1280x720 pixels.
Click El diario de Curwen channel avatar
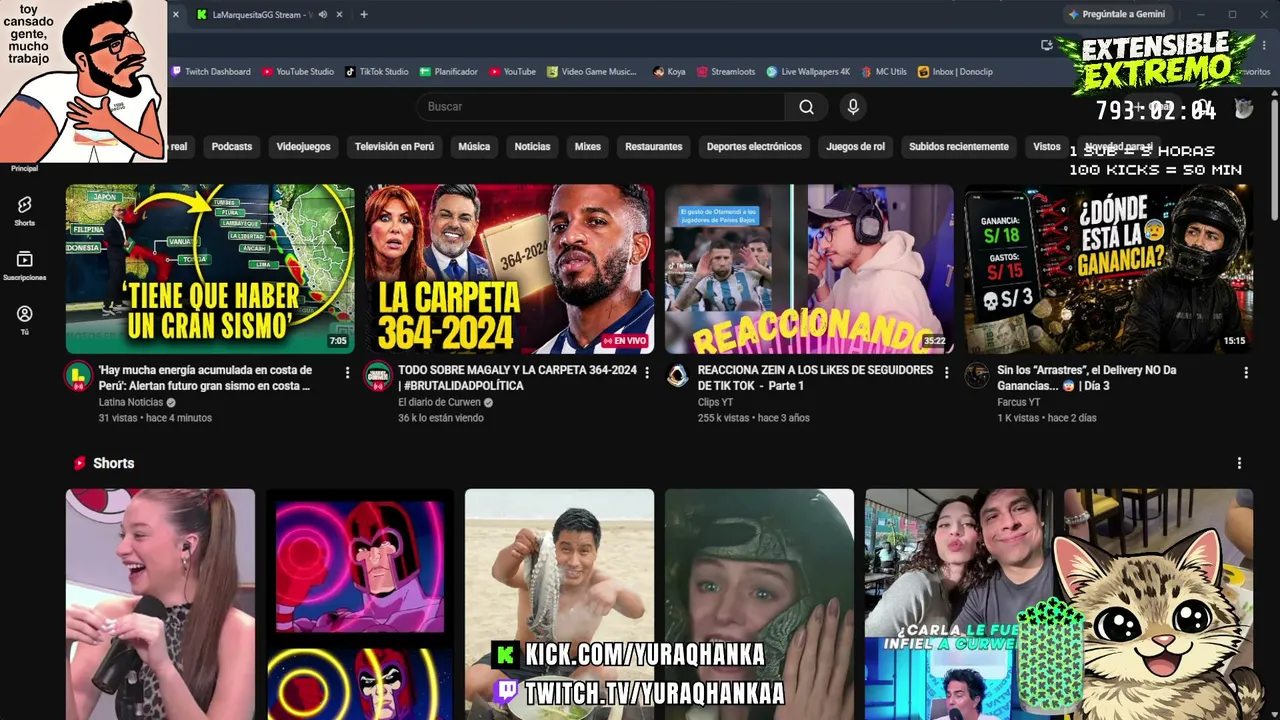click(378, 376)
